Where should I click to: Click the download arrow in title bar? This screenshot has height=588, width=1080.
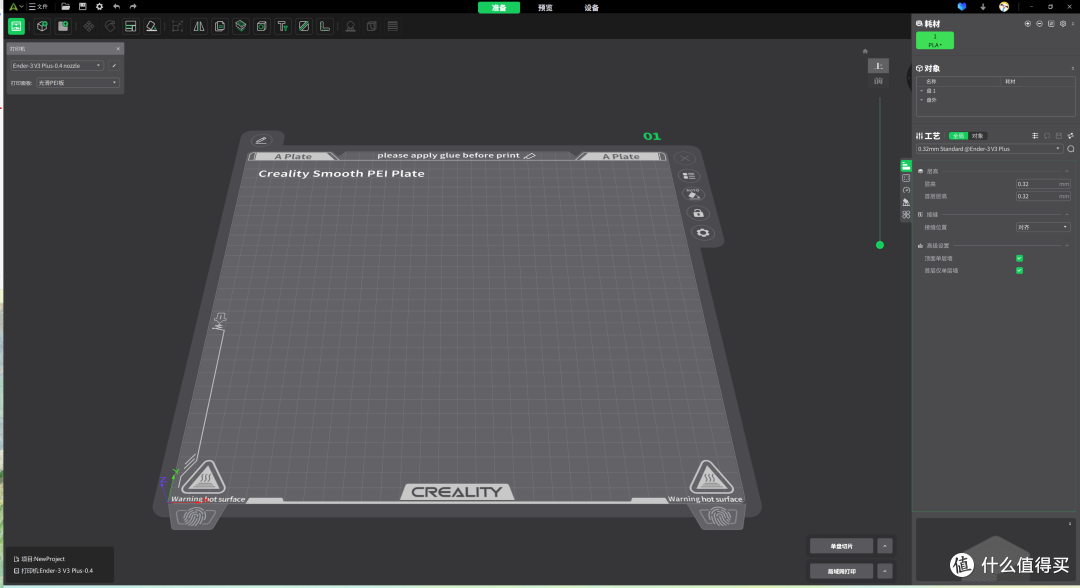[983, 7]
